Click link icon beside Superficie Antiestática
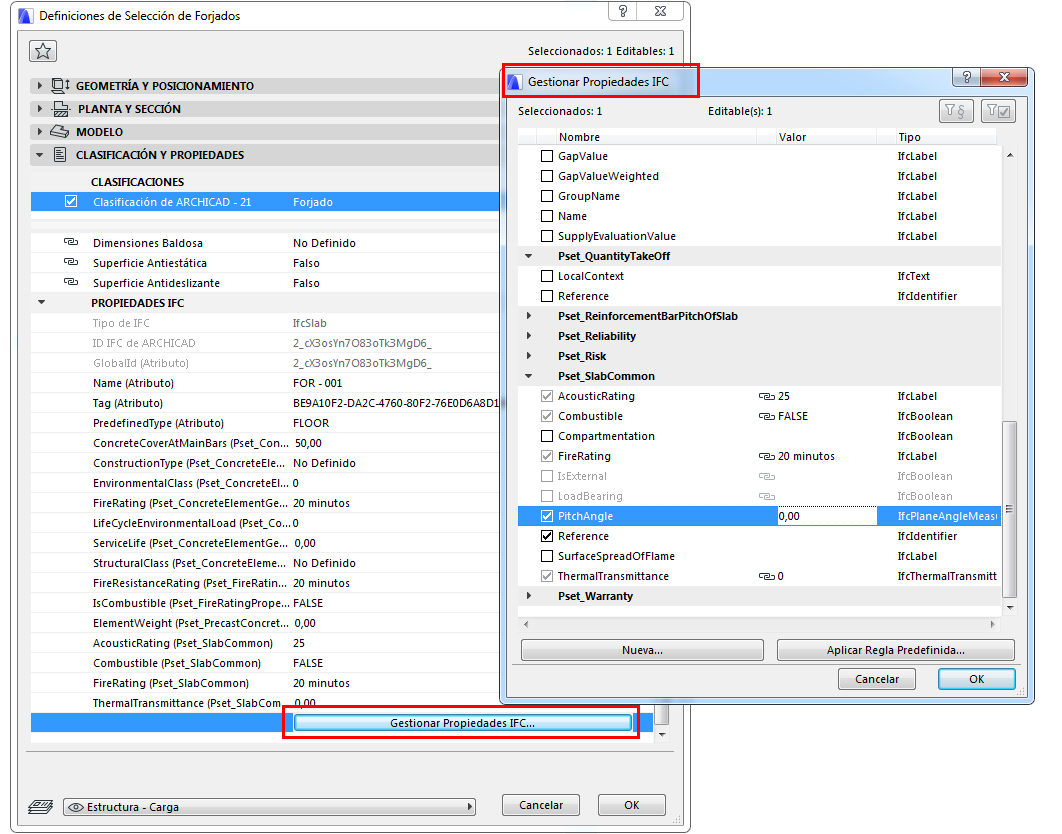The height and width of the screenshot is (834, 1062). tap(70, 262)
